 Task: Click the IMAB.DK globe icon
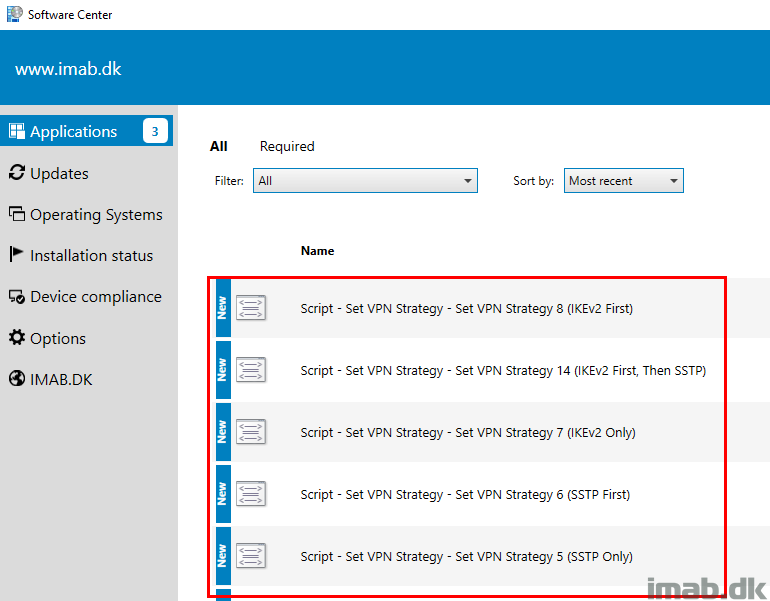pos(17,379)
